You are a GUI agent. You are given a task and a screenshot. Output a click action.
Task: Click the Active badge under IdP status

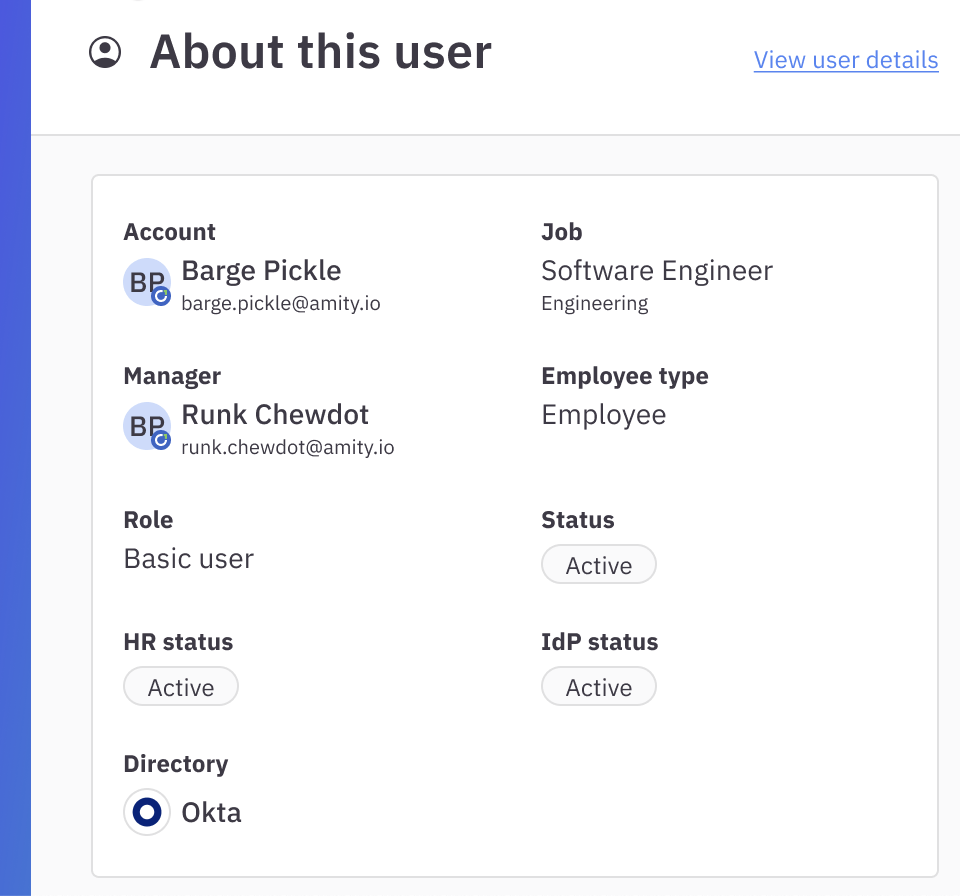coord(598,687)
